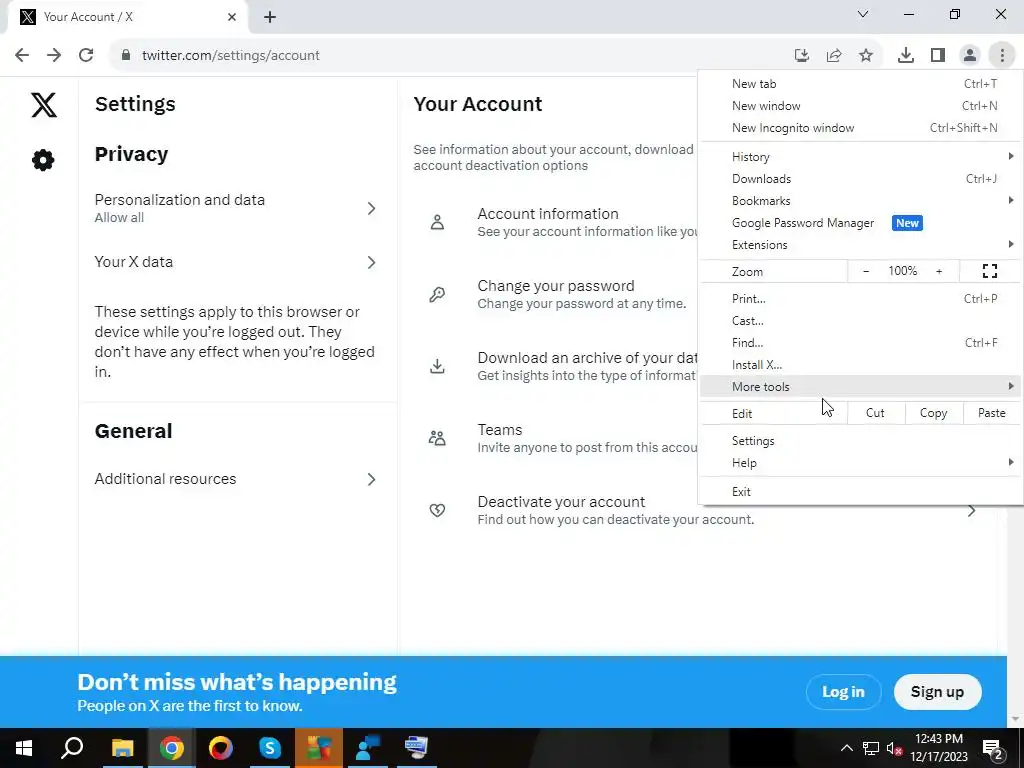Open taskbar search magnifier

pos(72,748)
